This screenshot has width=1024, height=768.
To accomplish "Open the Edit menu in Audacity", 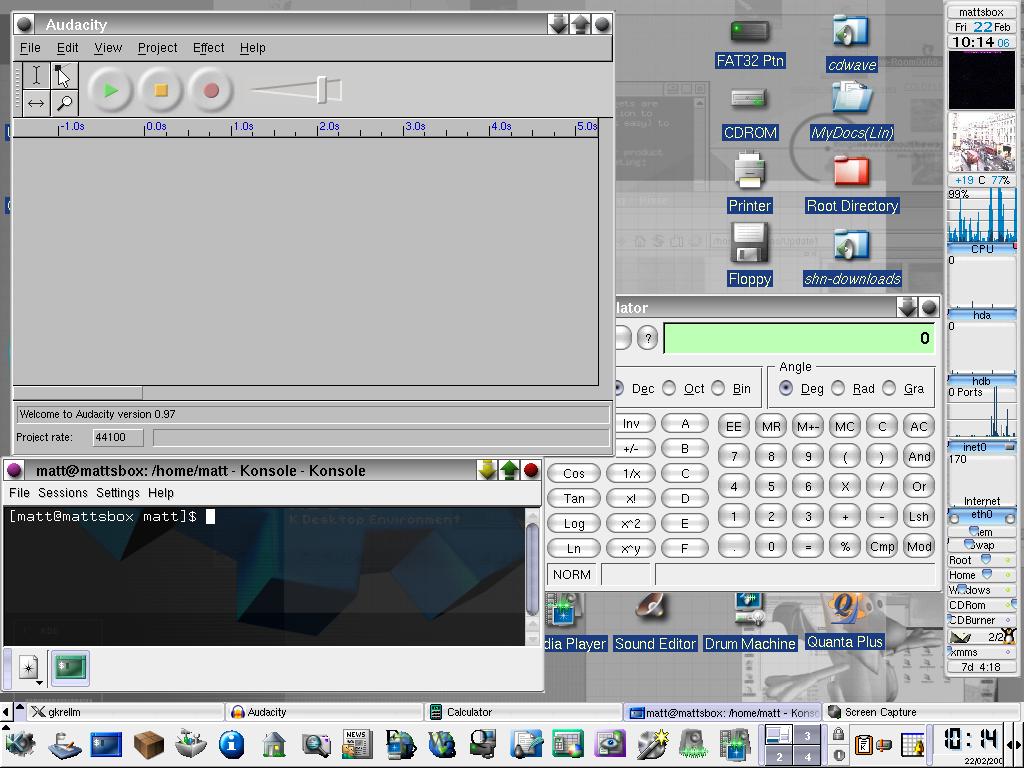I will pyautogui.click(x=67, y=48).
